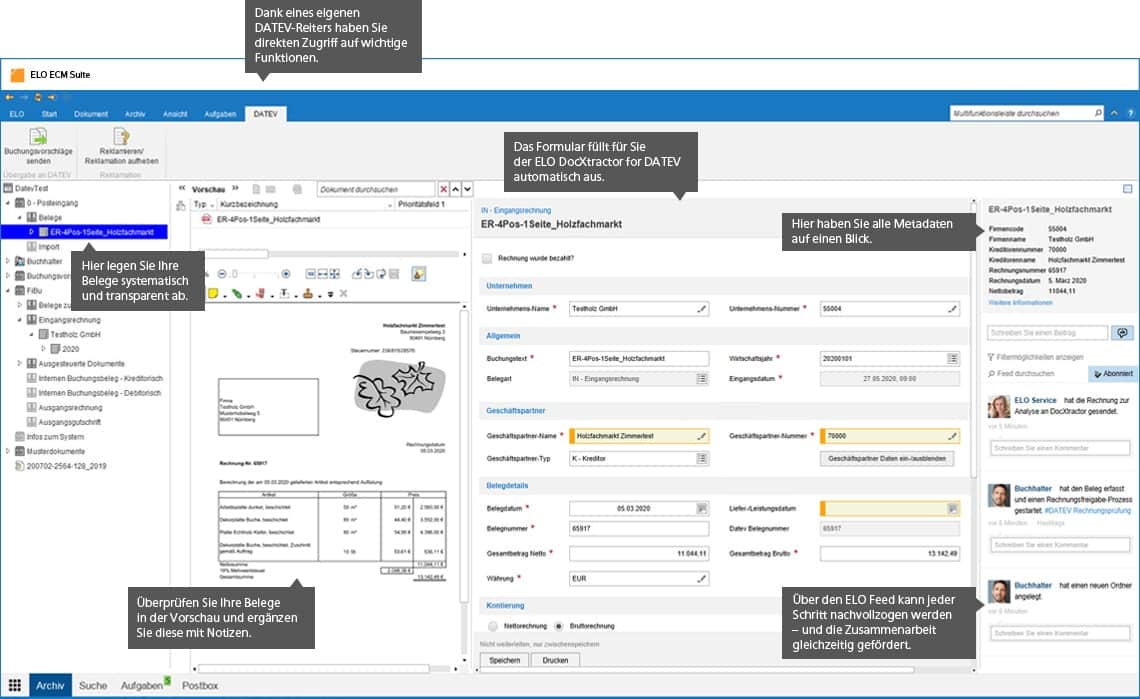Click the calendar icon beside Belegdatum
1140x699 pixels.
click(701, 508)
